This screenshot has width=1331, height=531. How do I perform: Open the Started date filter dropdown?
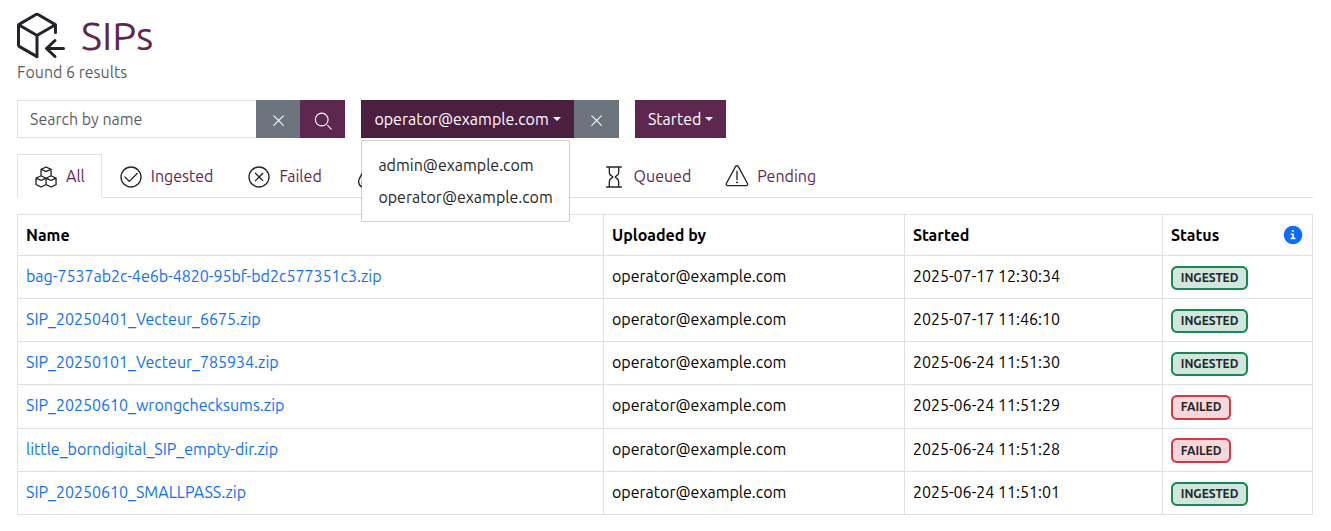click(x=680, y=119)
